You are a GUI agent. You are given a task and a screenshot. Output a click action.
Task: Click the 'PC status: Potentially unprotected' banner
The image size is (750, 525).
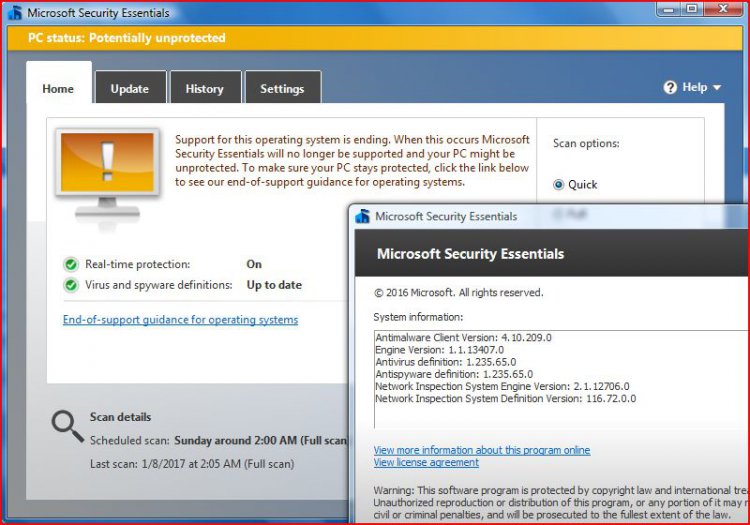(375, 38)
